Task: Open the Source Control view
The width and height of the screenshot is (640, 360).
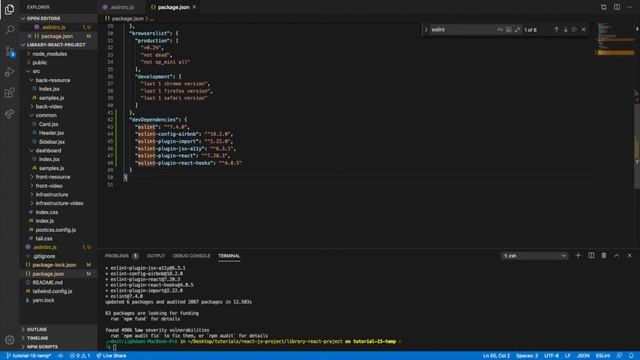Action: pyautogui.click(x=9, y=51)
